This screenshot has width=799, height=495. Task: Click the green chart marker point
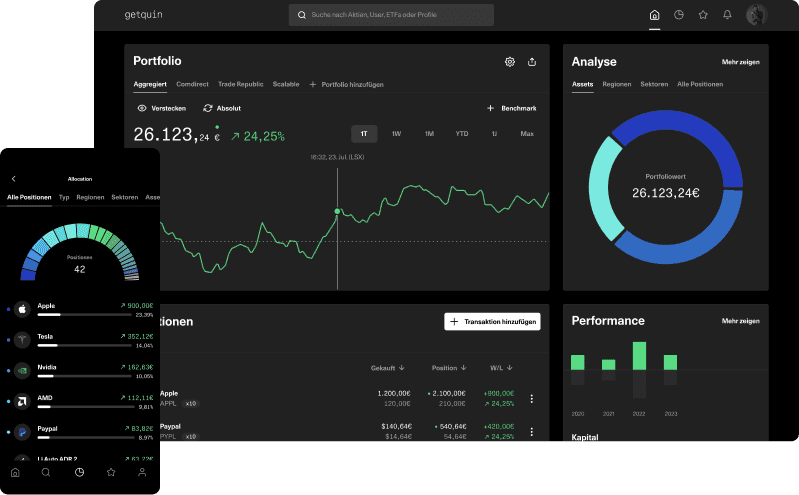pos(337,211)
